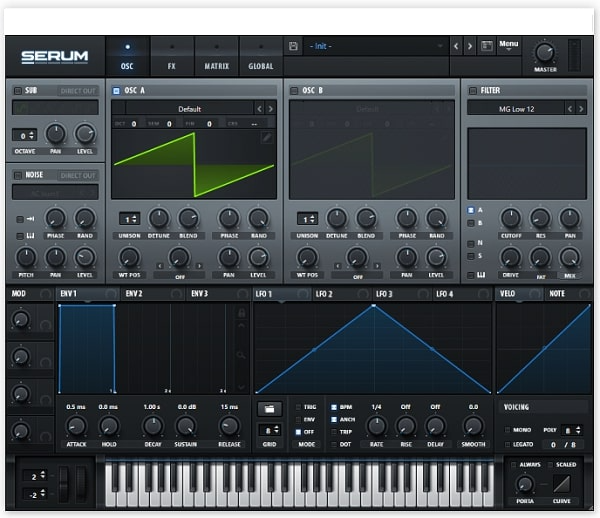Switch to the GLOBAL tab
600x518 pixels.
point(261,56)
